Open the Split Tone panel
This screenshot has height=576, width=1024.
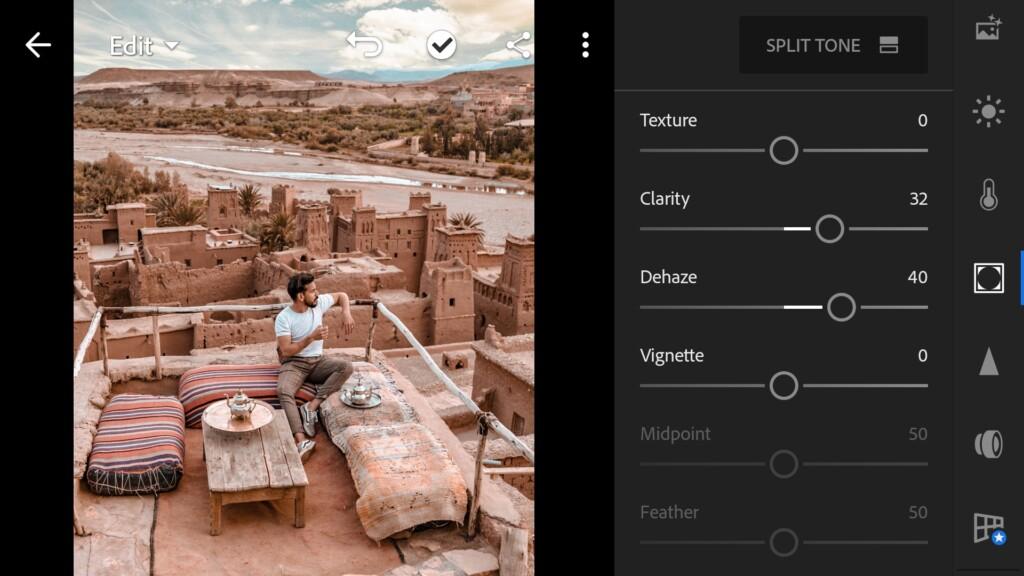click(833, 45)
